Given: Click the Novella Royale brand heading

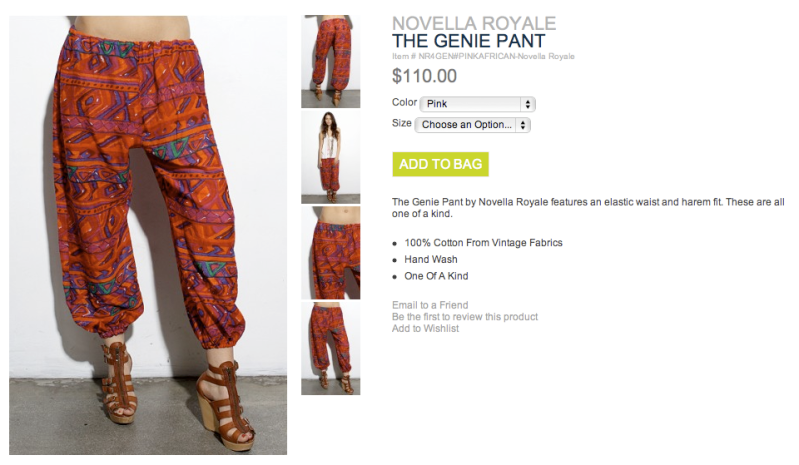Looking at the screenshot, I should tap(474, 23).
